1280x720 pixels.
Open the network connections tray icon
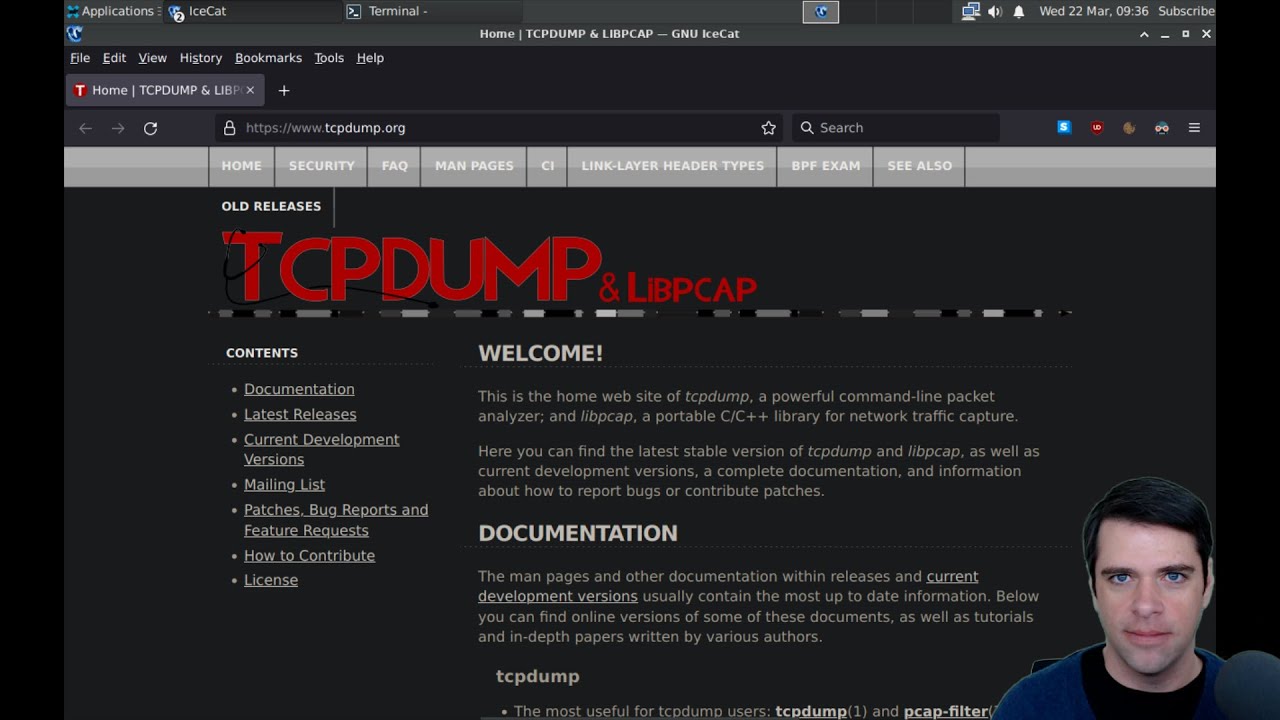[970, 11]
